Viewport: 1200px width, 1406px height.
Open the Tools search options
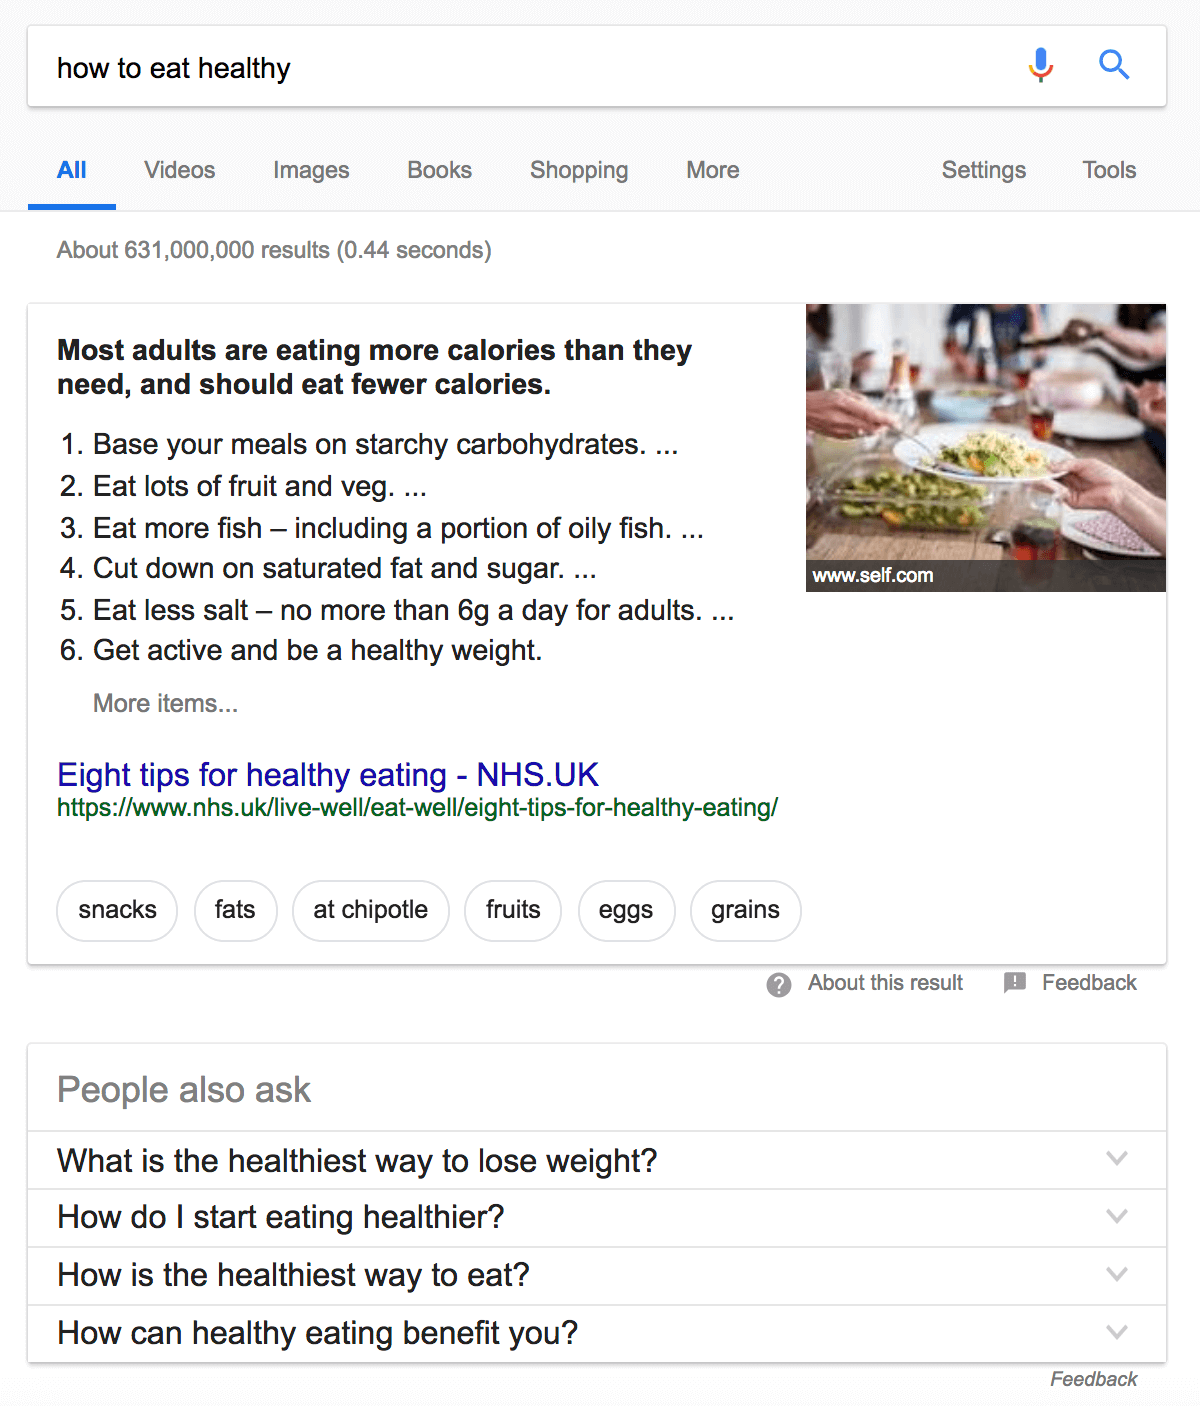(x=1109, y=170)
